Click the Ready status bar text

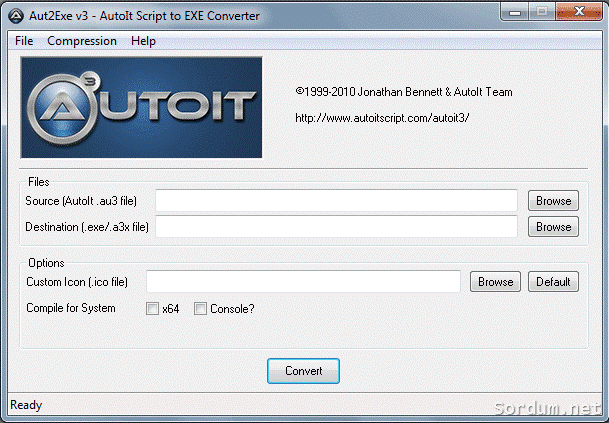[x=26, y=405]
